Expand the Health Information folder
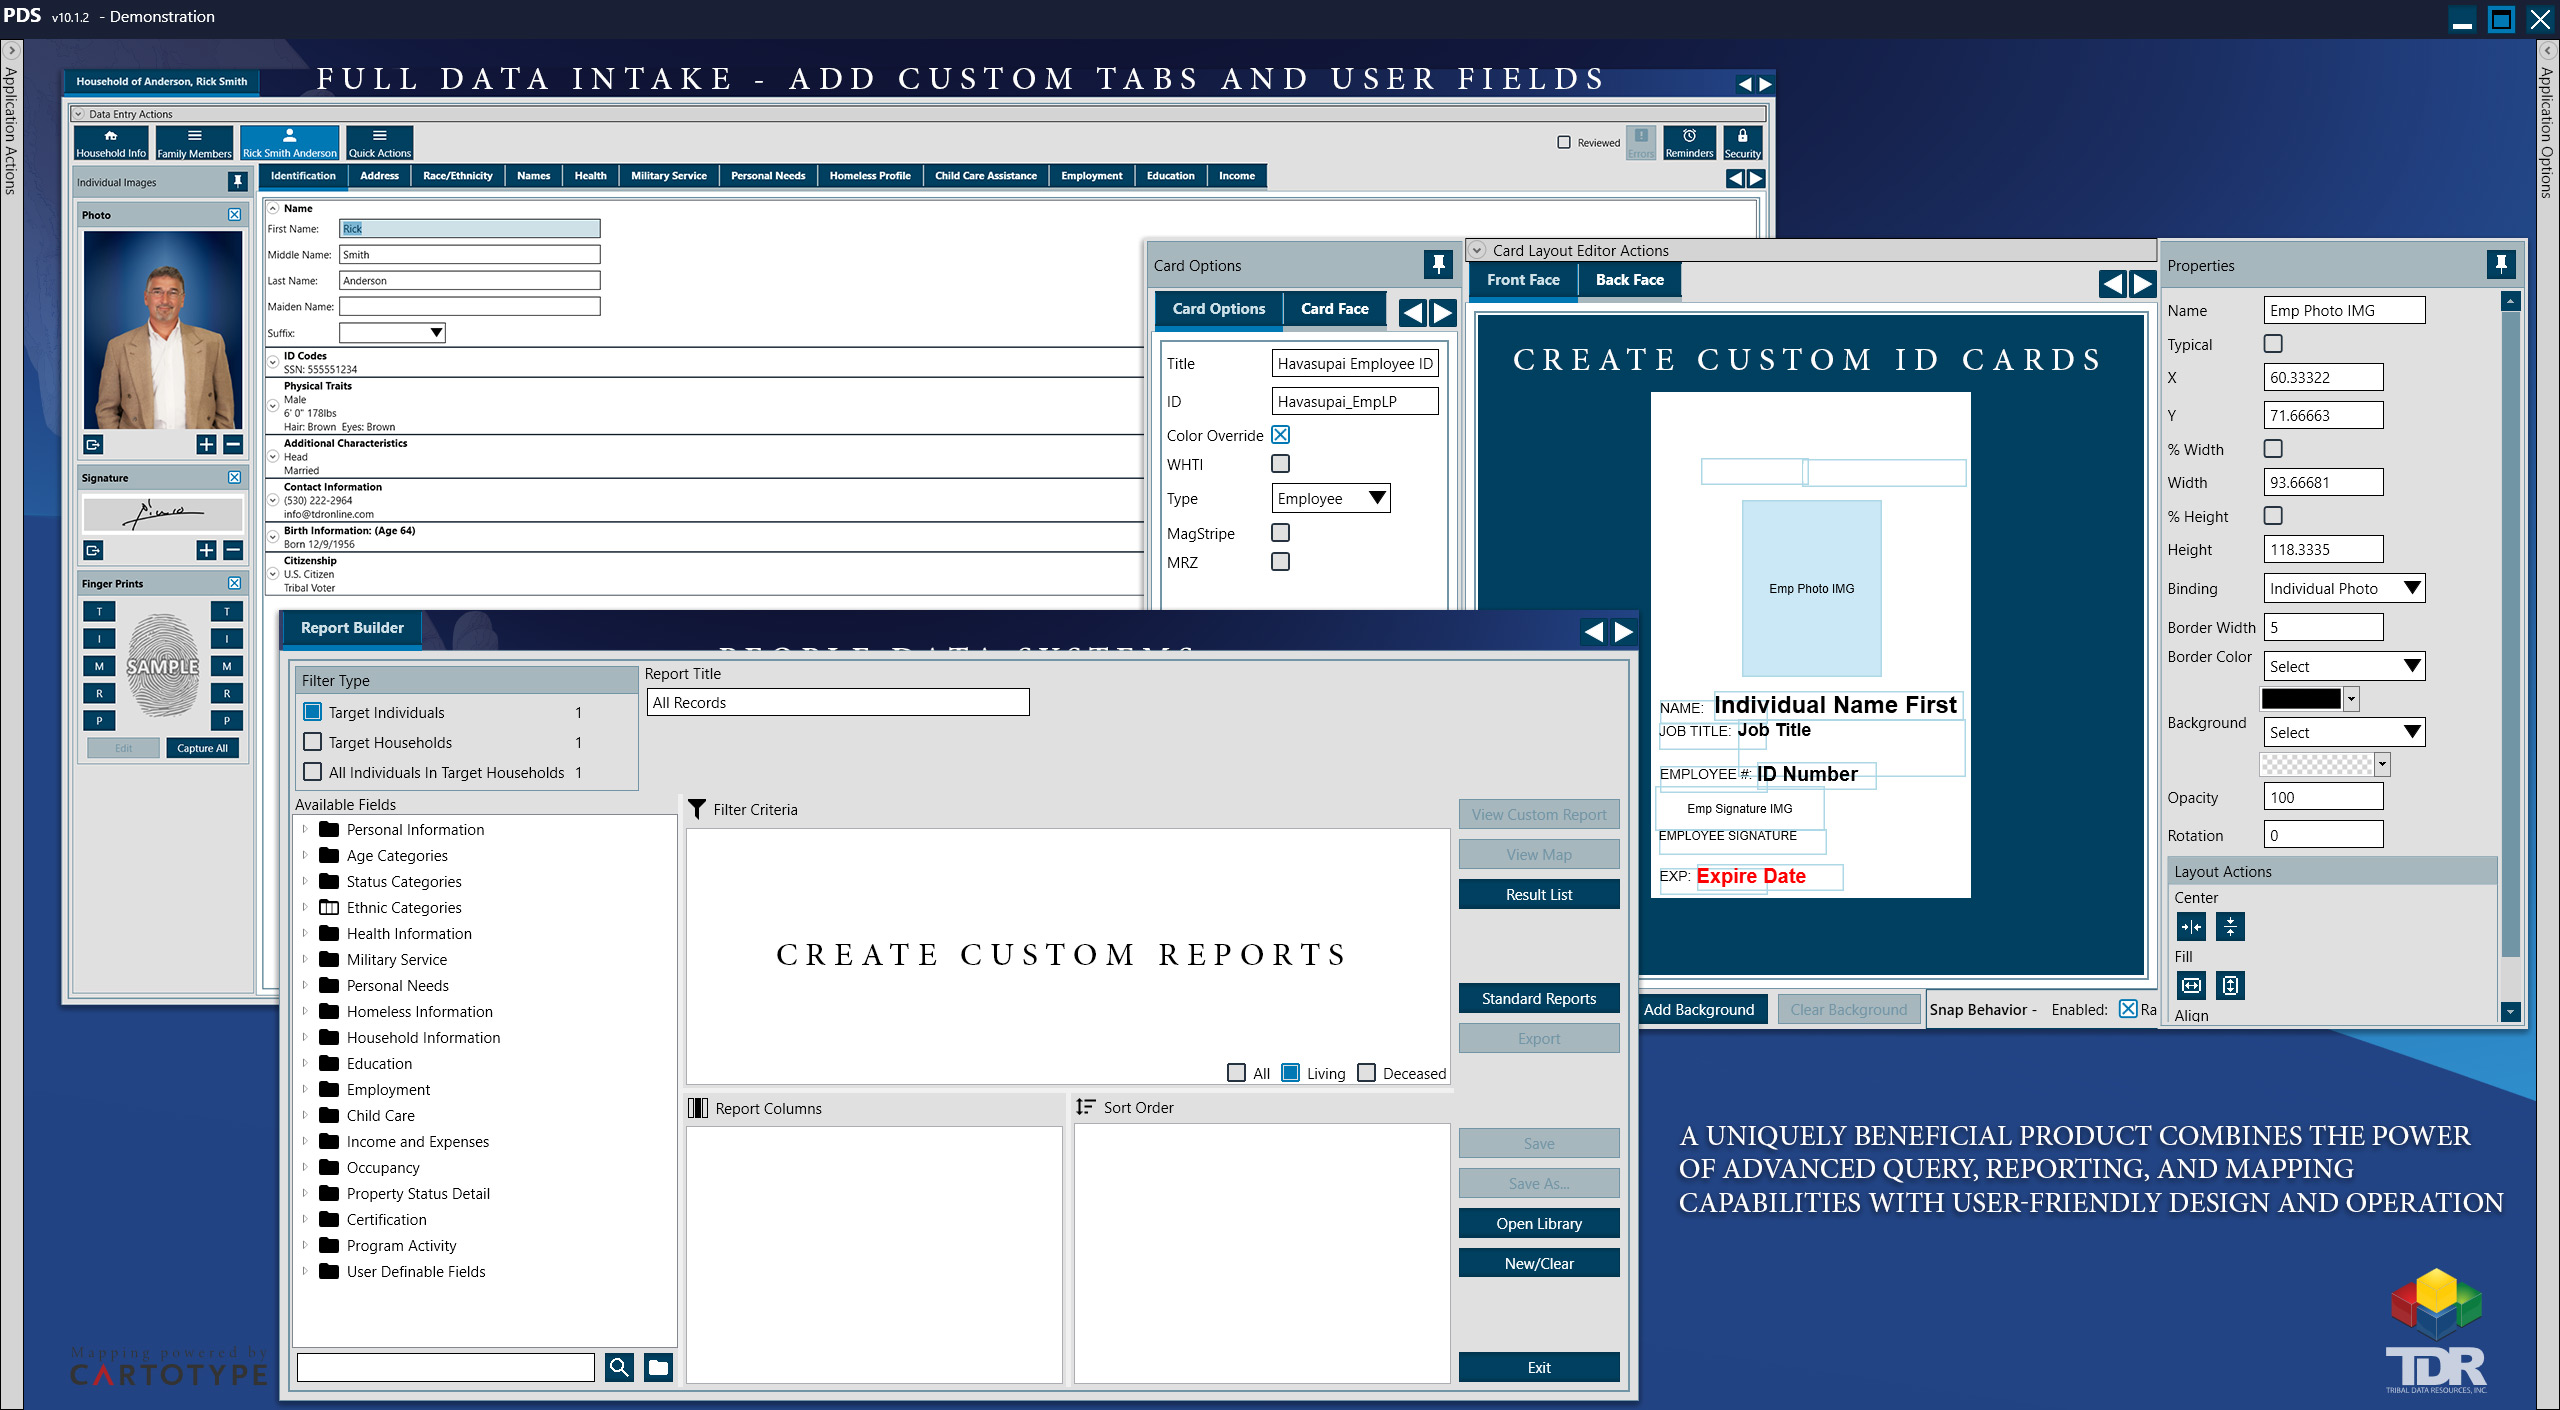This screenshot has height=1410, width=2560. (x=305, y=933)
